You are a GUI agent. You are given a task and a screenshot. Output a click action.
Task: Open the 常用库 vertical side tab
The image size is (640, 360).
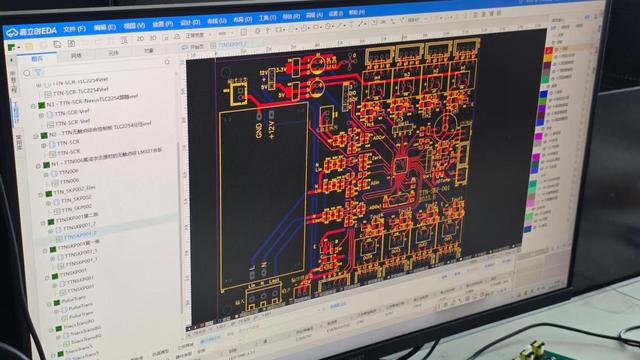coord(19,142)
